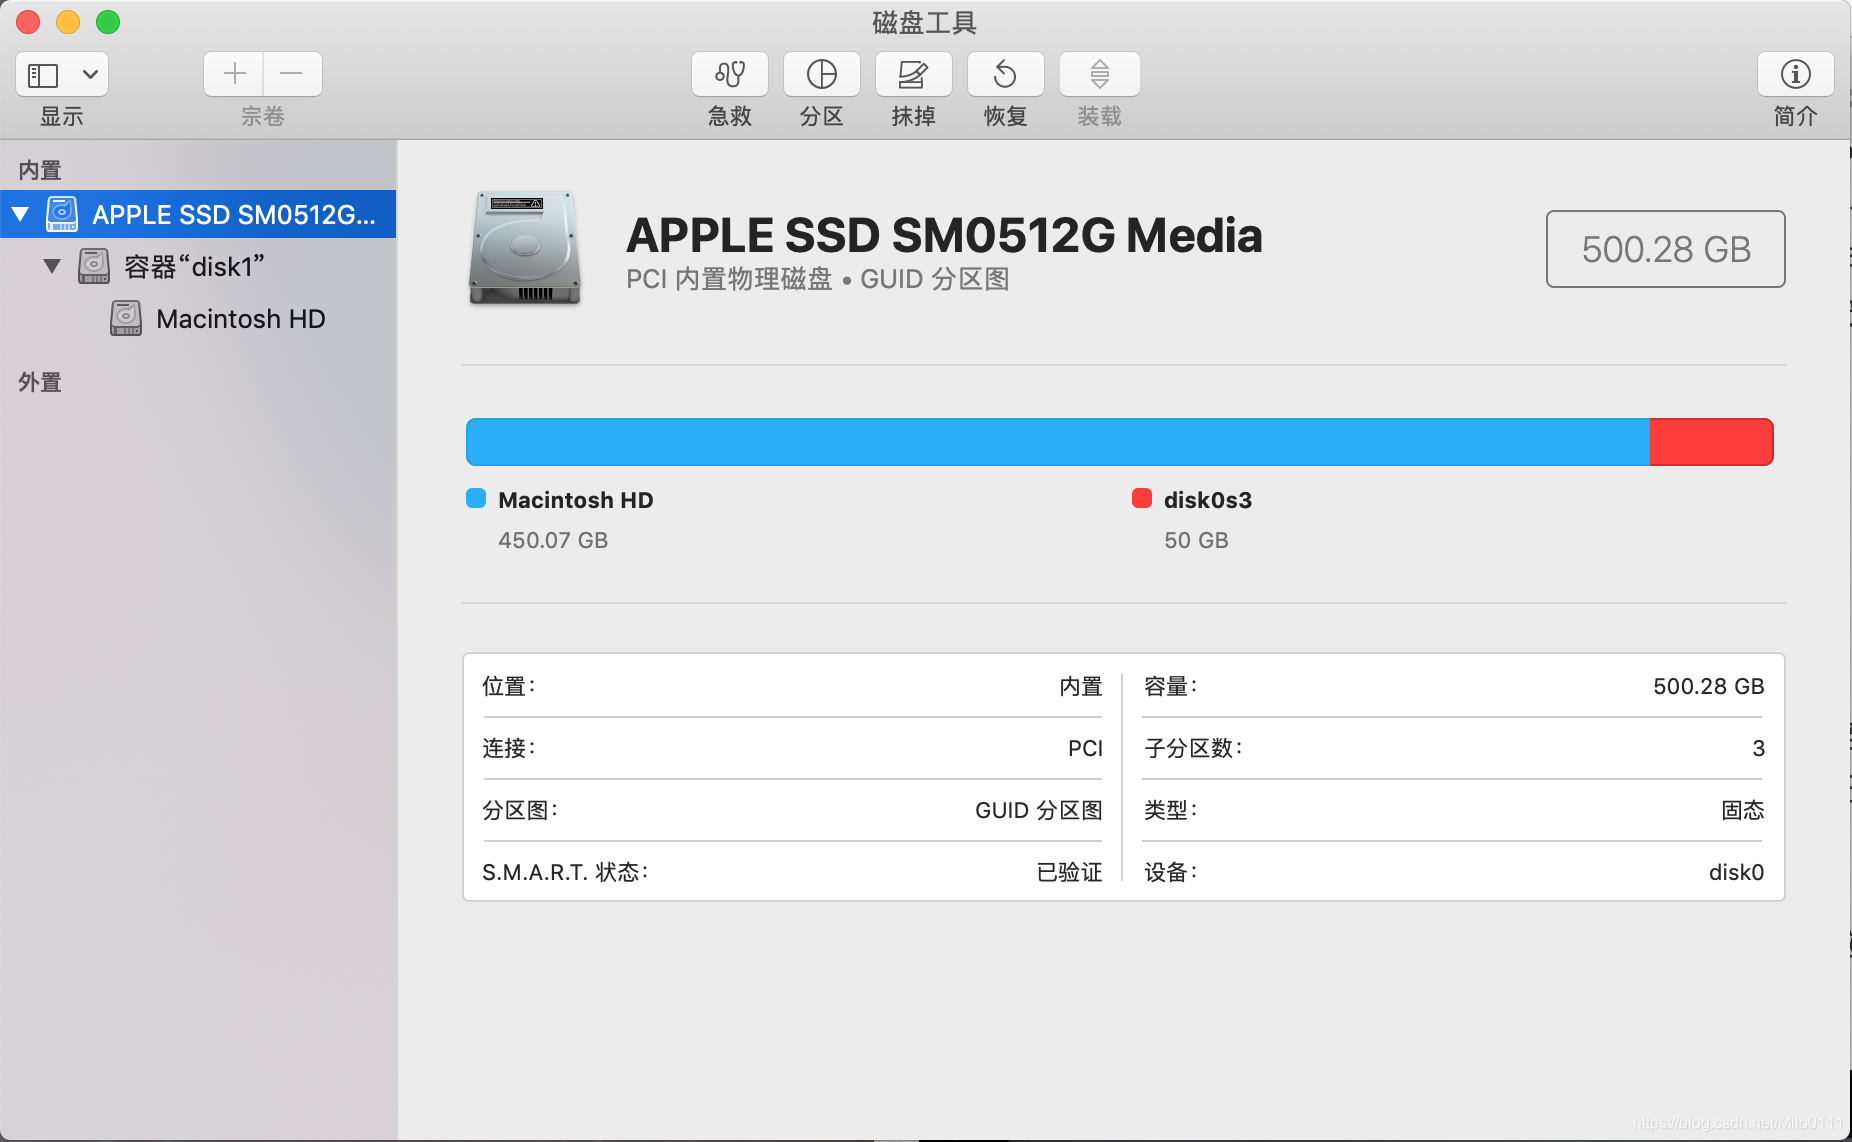Click the 设备 value disk0
This screenshot has height=1142, width=1852.
click(1737, 872)
